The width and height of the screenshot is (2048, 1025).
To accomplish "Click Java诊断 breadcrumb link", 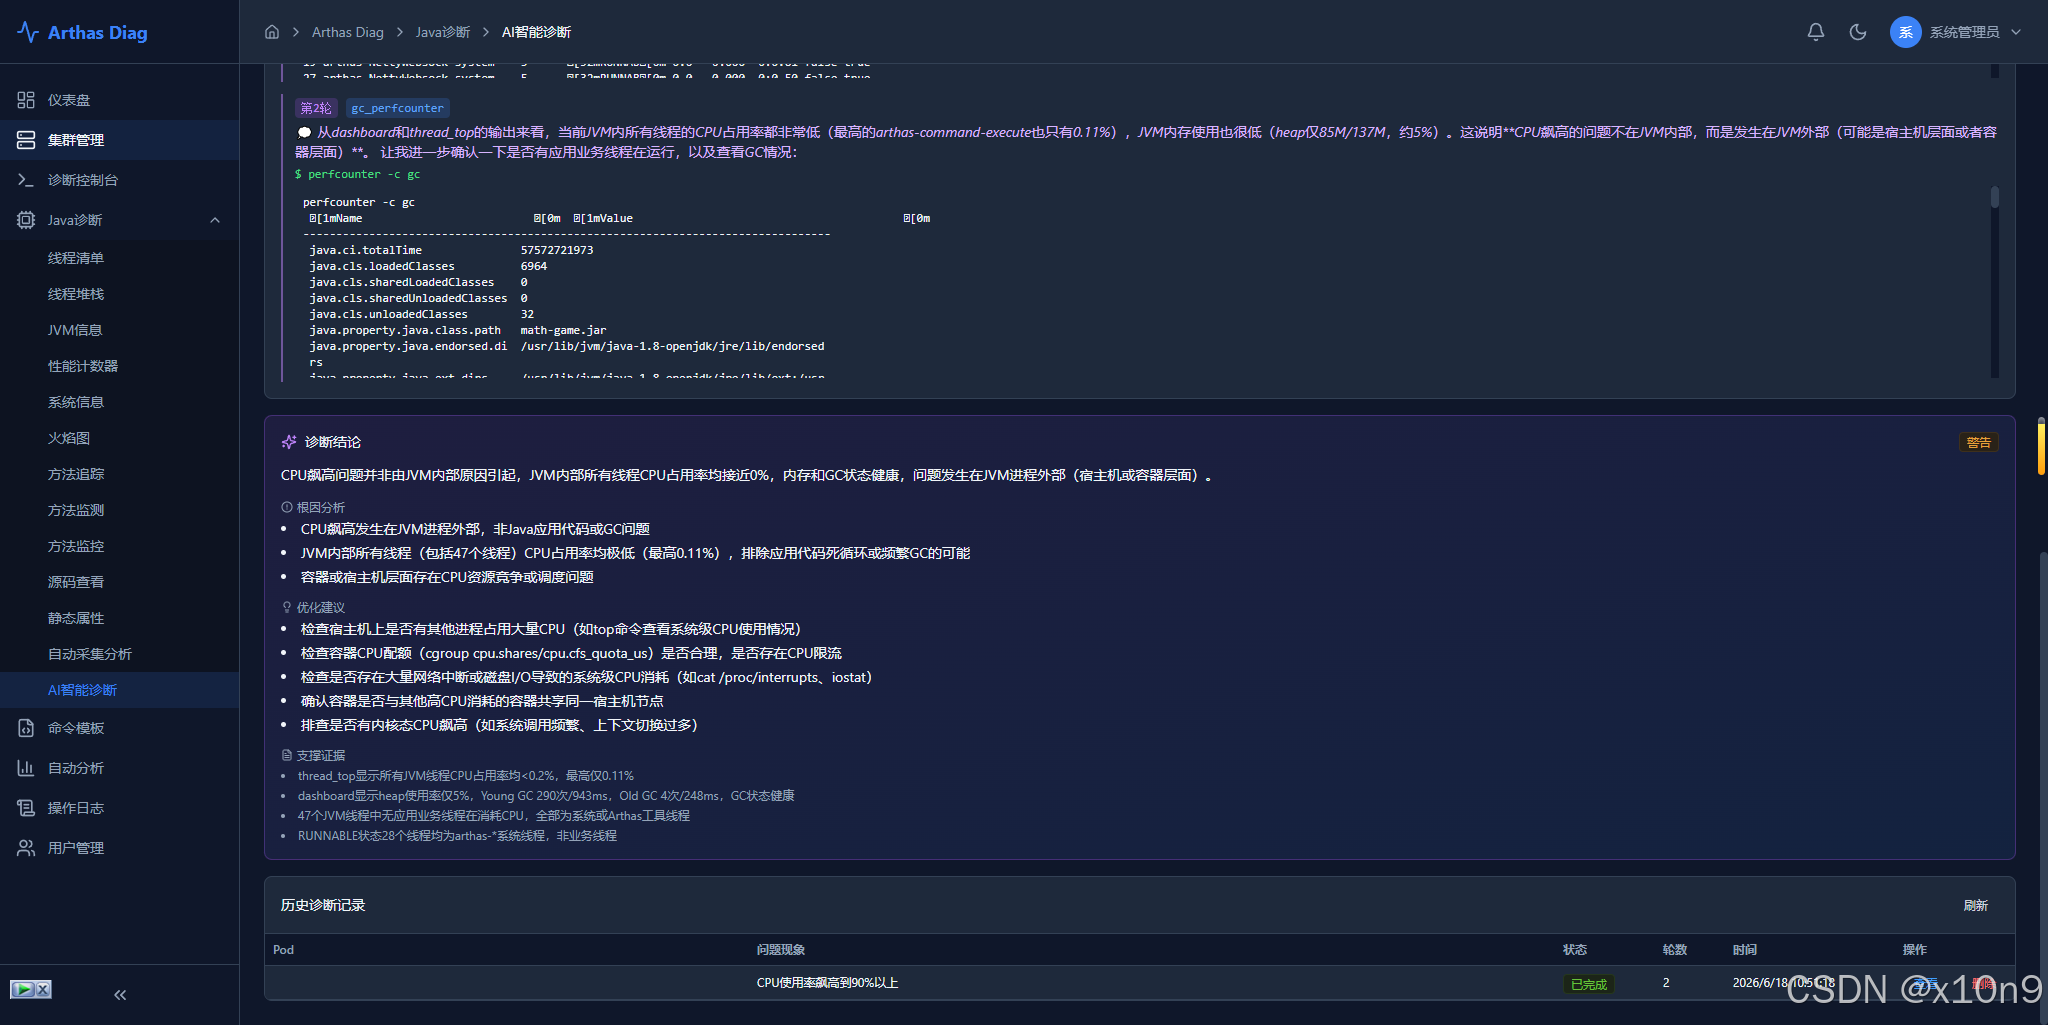I will click(x=443, y=32).
